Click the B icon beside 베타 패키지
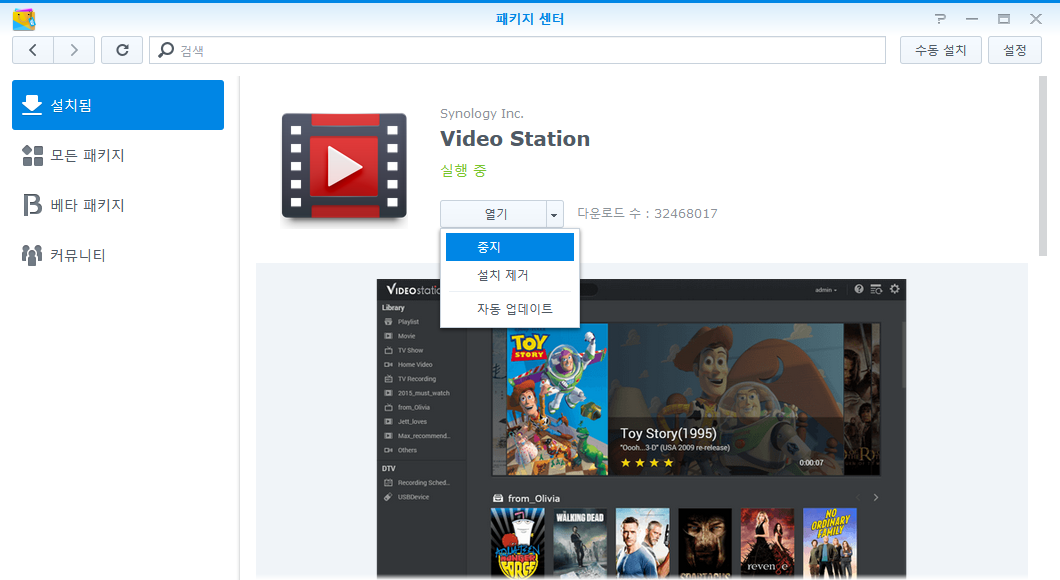The height and width of the screenshot is (580, 1060). [x=32, y=205]
